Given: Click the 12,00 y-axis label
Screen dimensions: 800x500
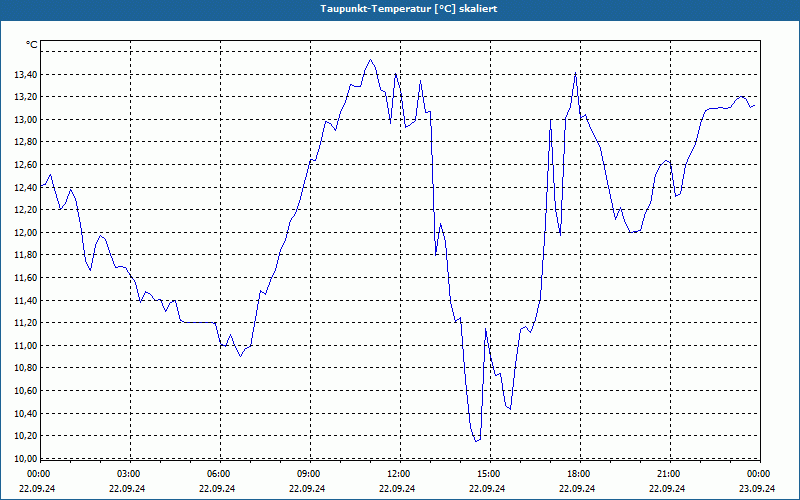Looking at the screenshot, I should click(x=26, y=233).
